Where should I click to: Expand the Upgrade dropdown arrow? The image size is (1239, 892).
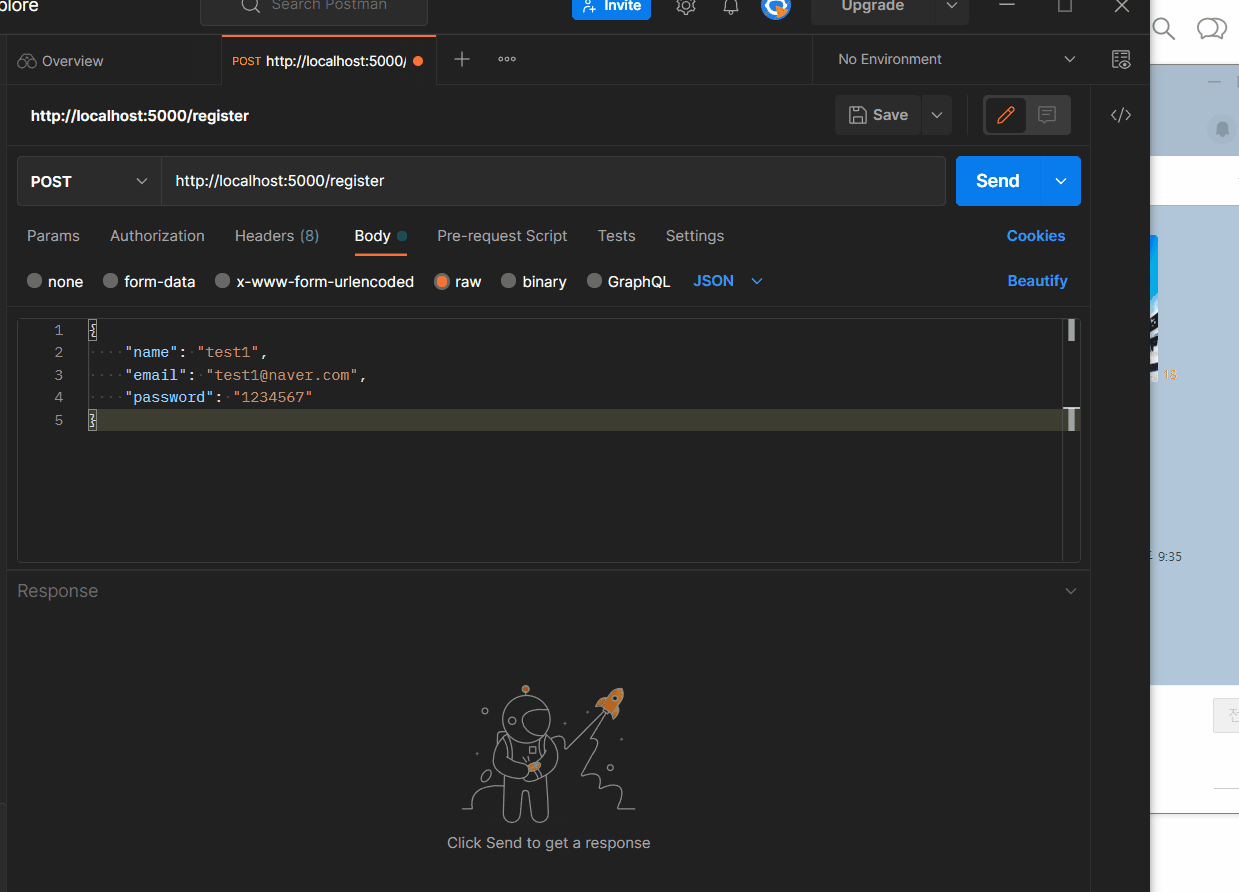click(x=950, y=7)
